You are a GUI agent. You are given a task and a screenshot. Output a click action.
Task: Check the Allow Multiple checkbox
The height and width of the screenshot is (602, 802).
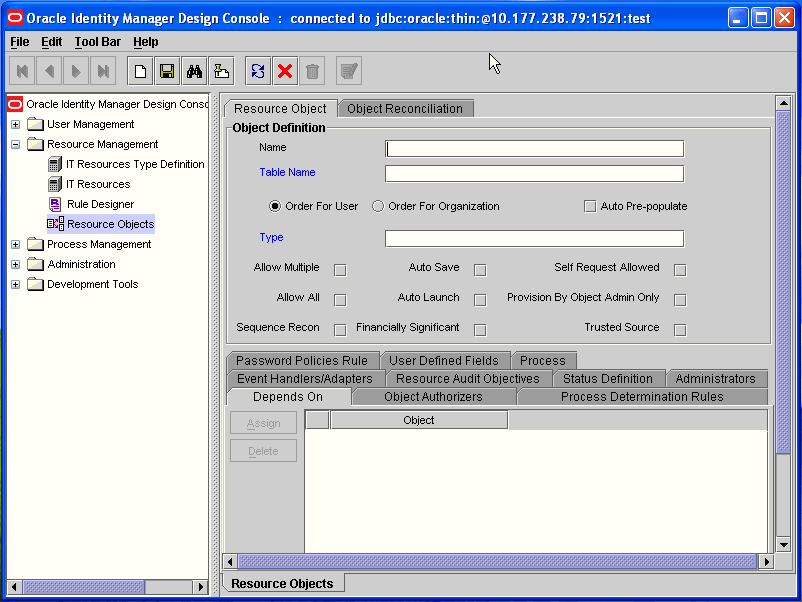coord(340,270)
